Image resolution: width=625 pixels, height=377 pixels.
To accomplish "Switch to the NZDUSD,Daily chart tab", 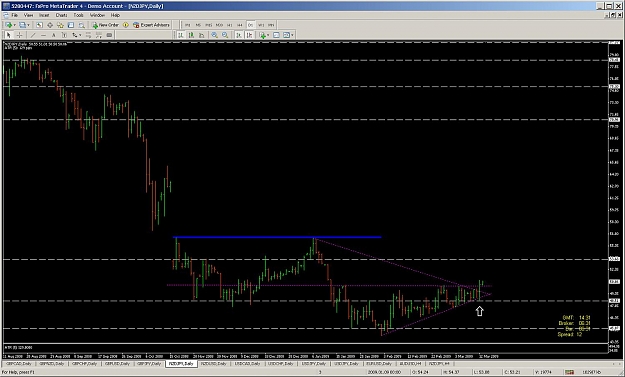I will (213, 363).
